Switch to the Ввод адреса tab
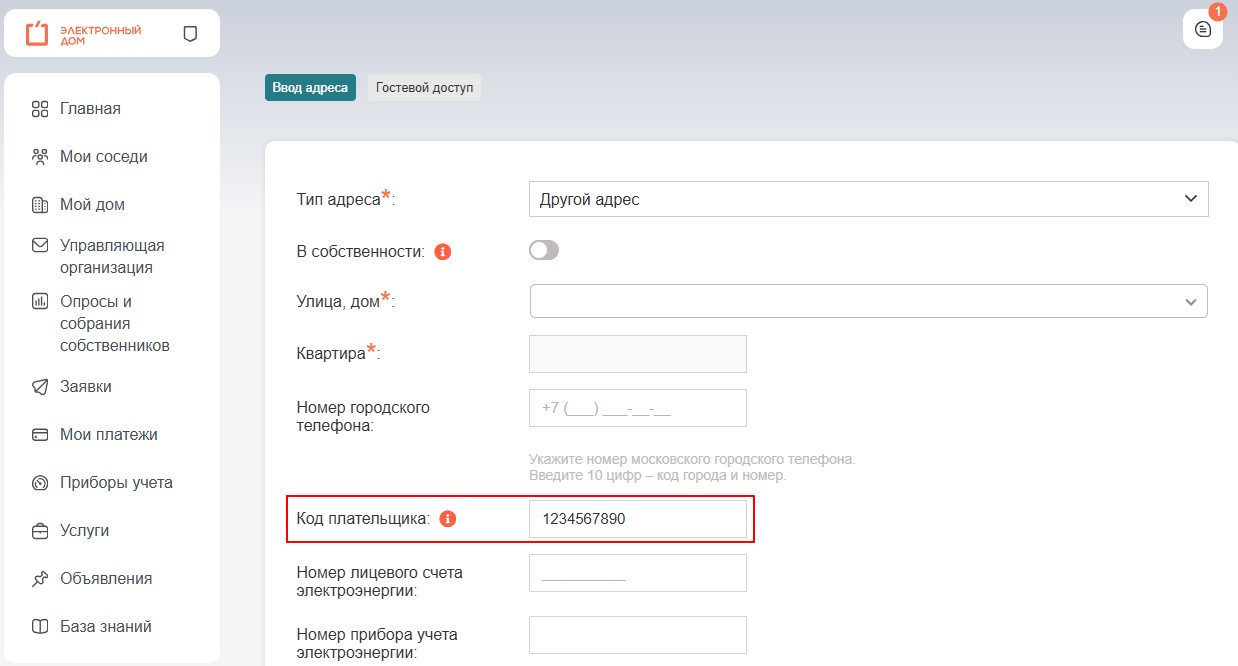Image resolution: width=1238 pixels, height=666 pixels. tap(310, 88)
